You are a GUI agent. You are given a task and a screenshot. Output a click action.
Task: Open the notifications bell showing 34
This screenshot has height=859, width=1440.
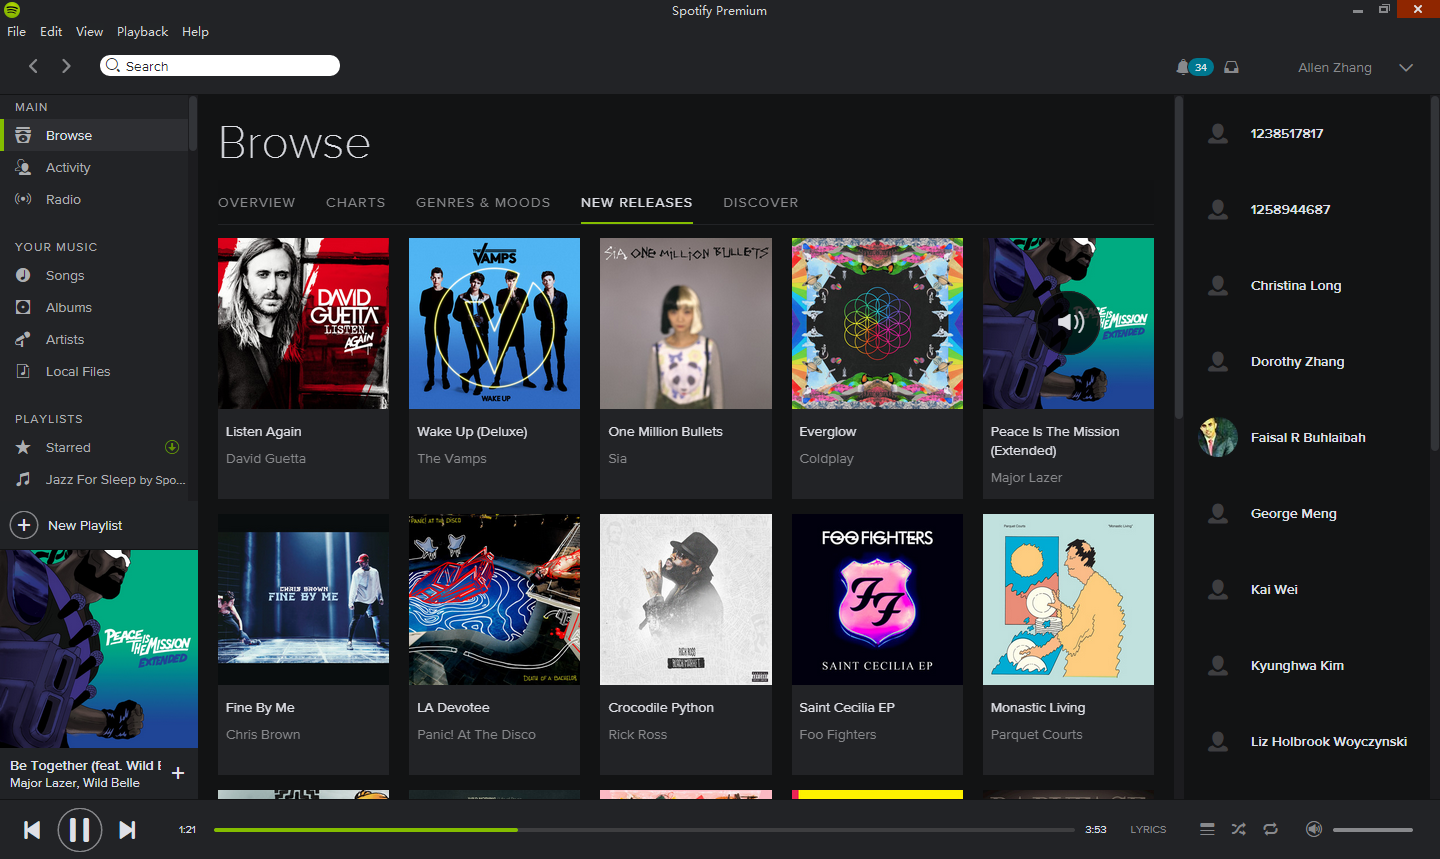1194,67
